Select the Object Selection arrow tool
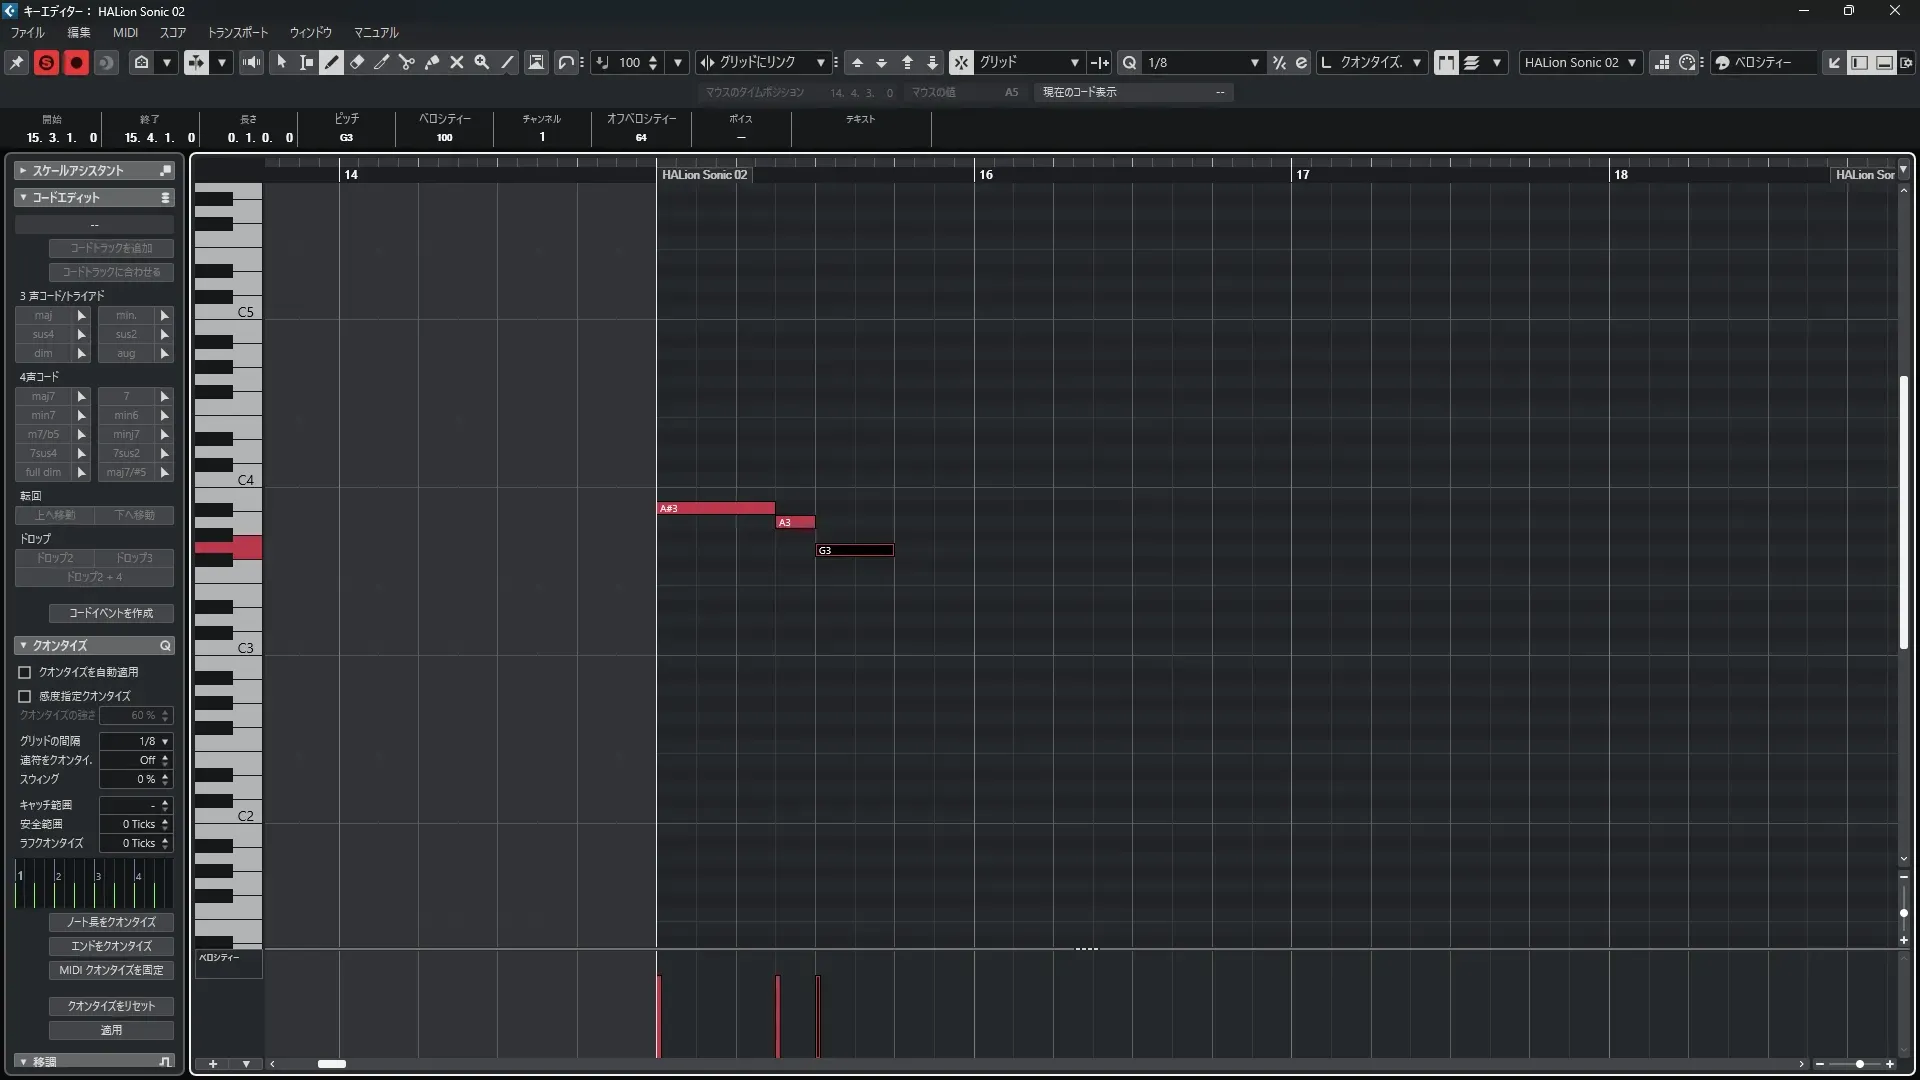The image size is (1920, 1080). click(281, 62)
